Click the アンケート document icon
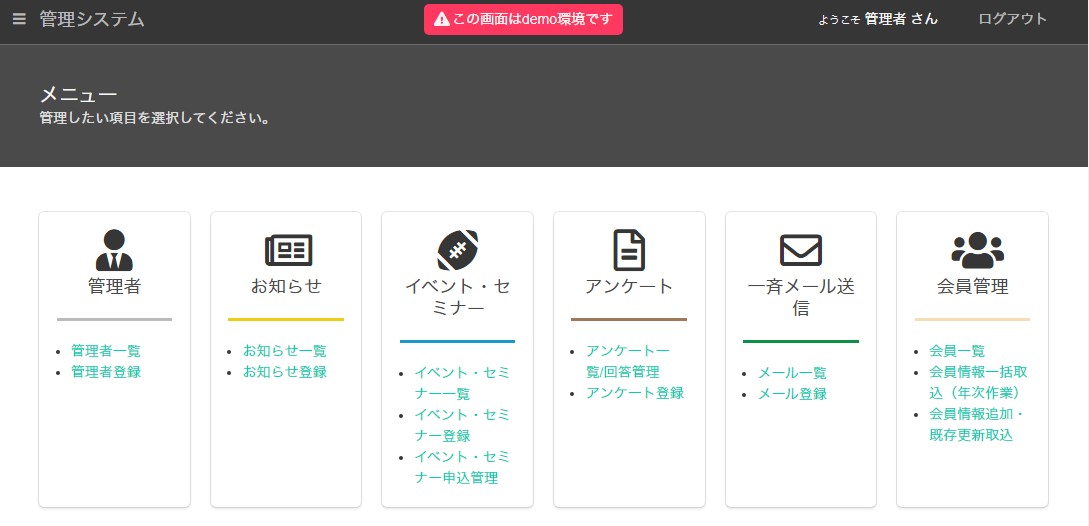Viewport: 1089px width, 526px height. point(629,250)
